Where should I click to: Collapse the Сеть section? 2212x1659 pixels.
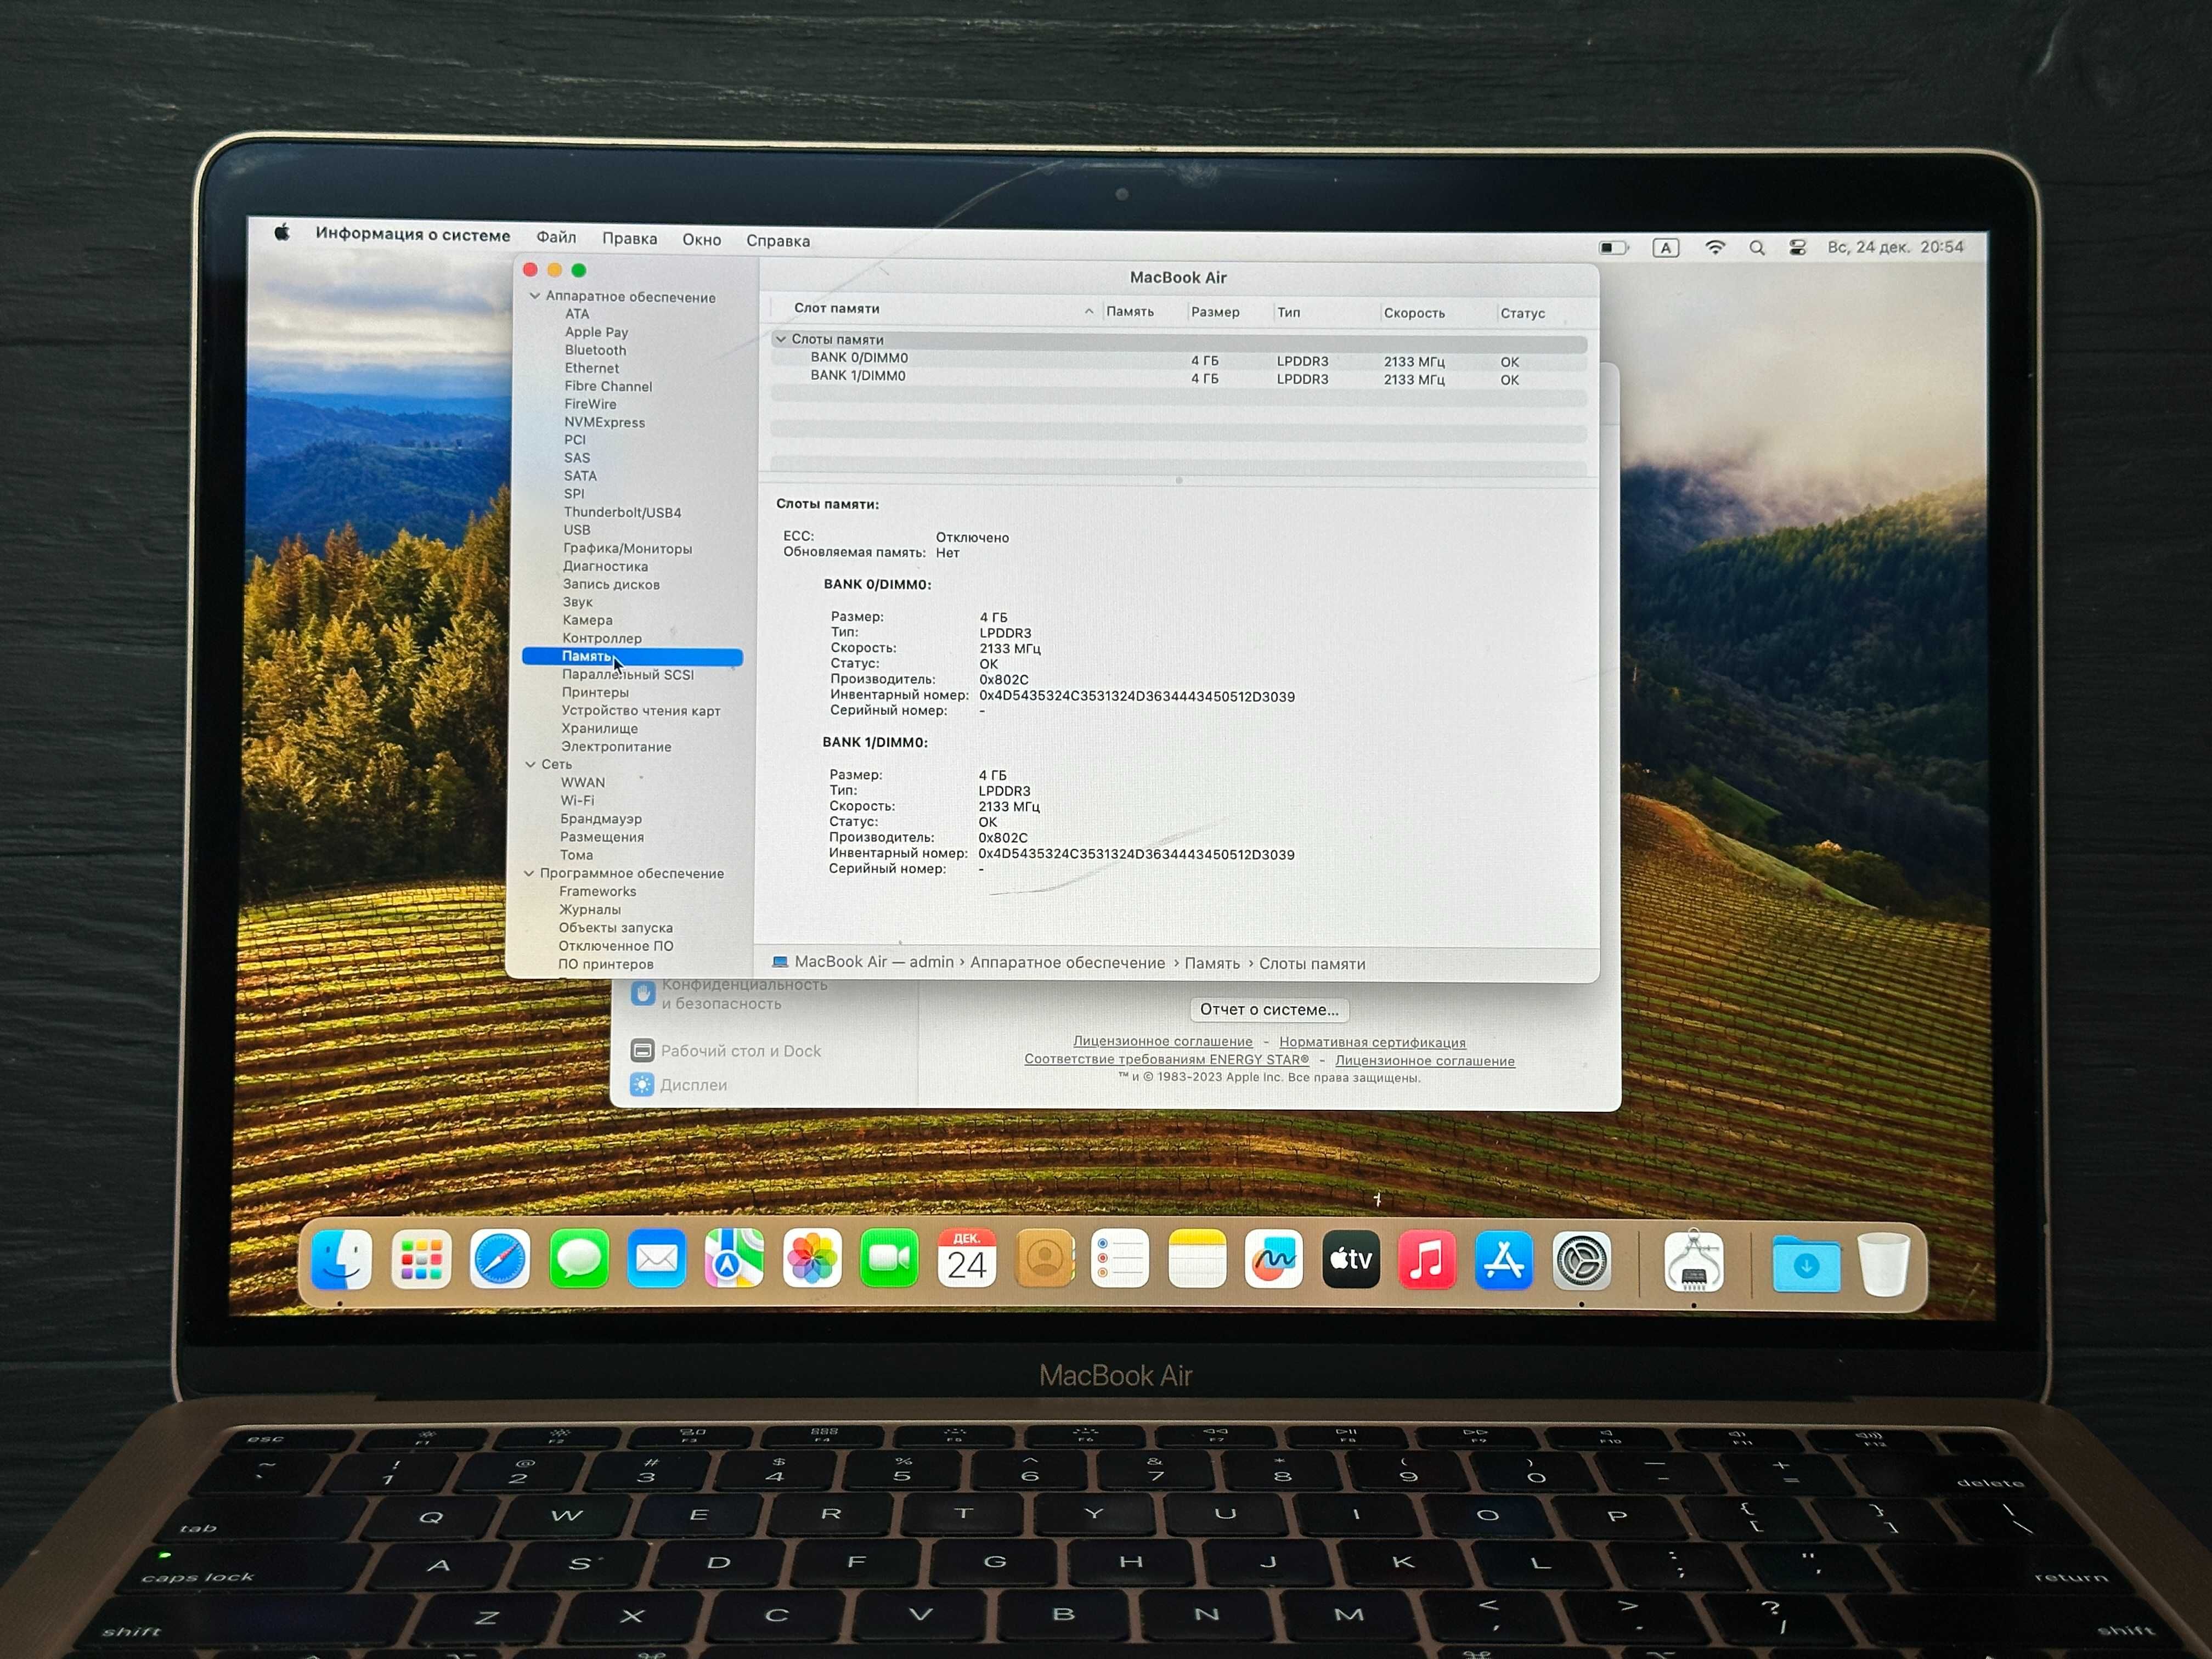[x=531, y=764]
